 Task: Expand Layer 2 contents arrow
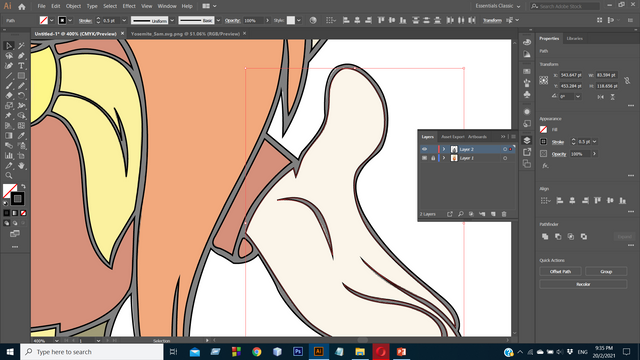tap(444, 149)
